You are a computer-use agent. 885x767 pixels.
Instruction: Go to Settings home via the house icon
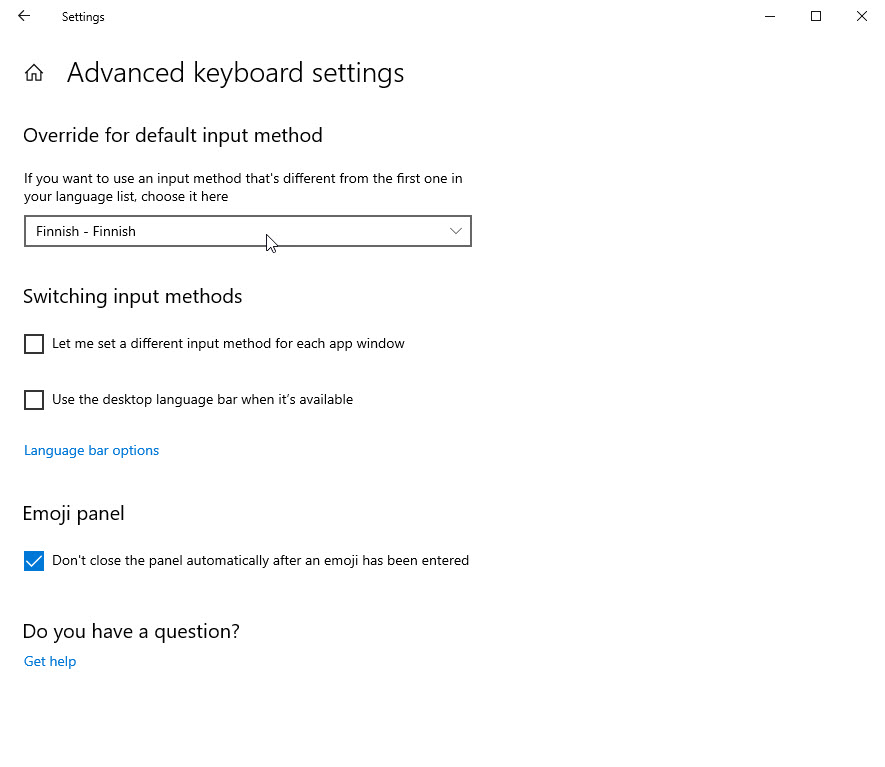click(34, 73)
